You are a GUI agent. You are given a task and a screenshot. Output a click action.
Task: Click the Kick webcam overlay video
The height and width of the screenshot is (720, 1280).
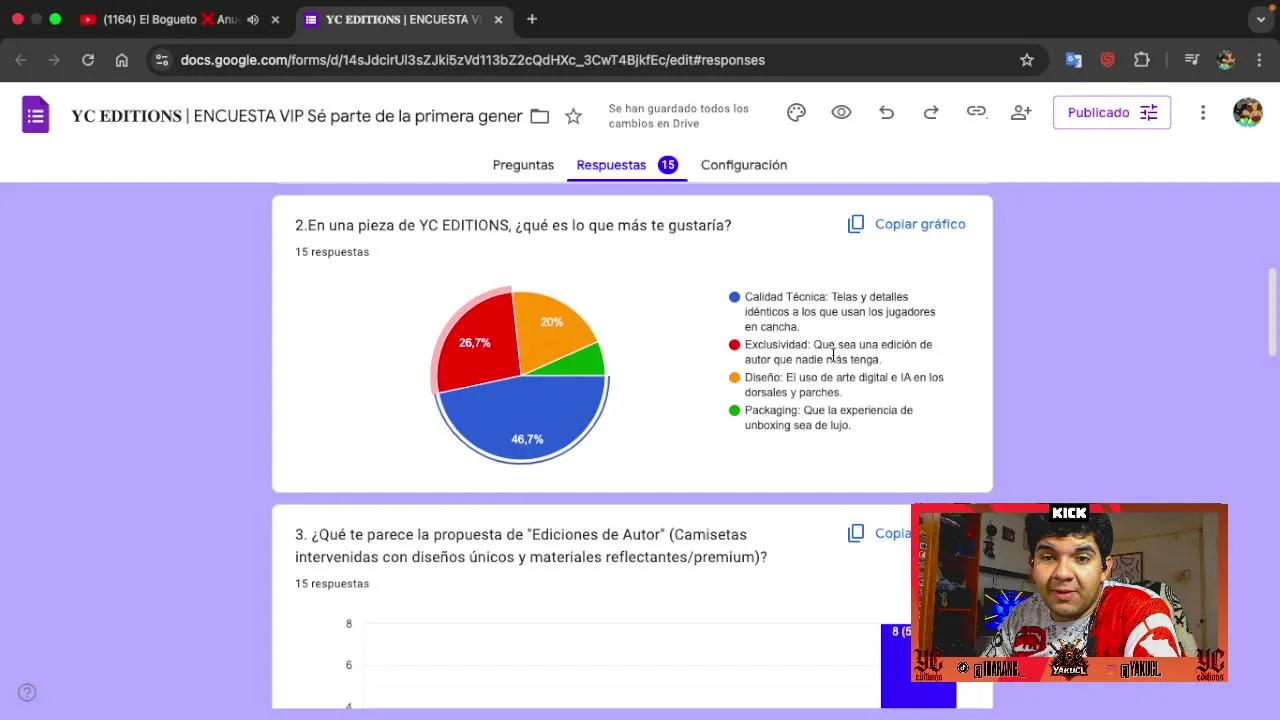(x=1069, y=593)
